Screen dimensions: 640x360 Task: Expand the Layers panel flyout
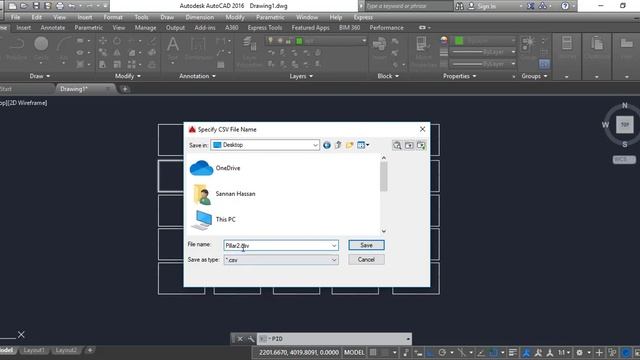[x=301, y=76]
